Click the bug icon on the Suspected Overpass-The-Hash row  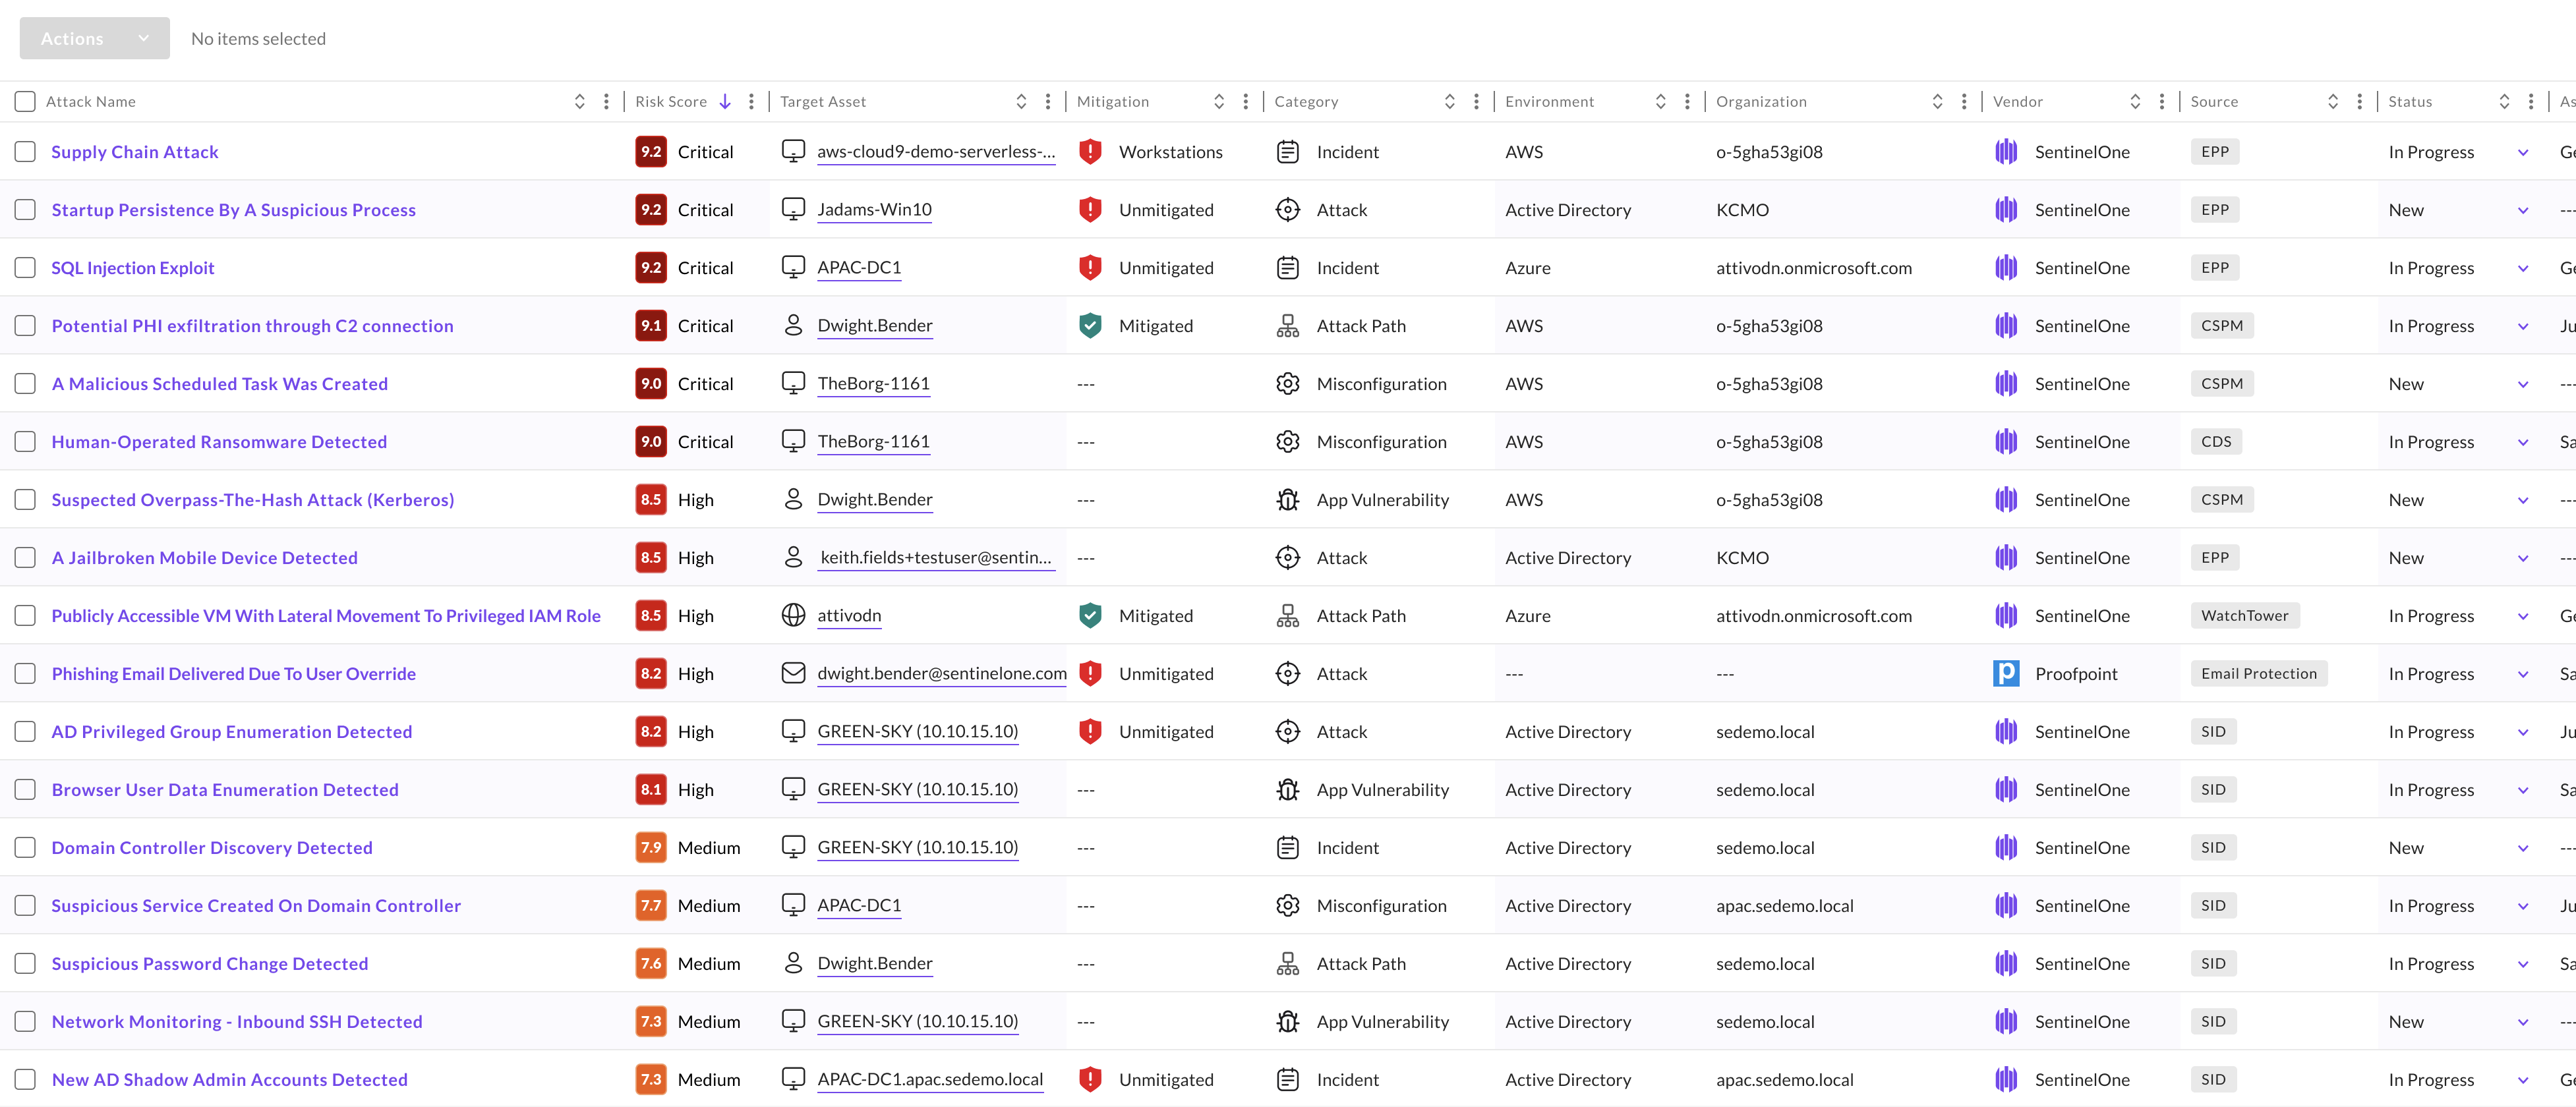tap(1287, 500)
